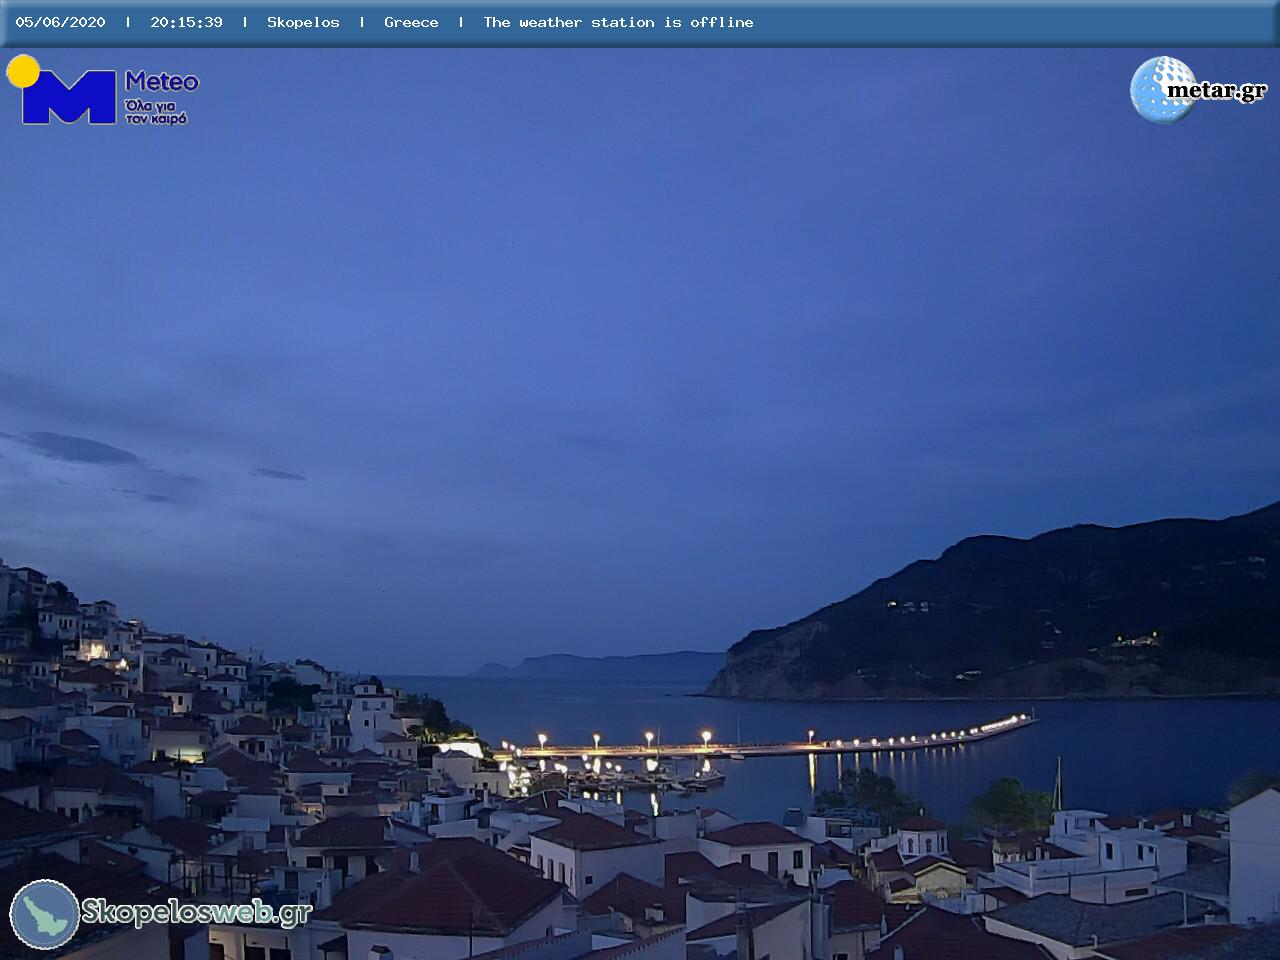This screenshot has height=960, width=1280.
Task: Click the 'Meteo' wordmark text
Action: tap(162, 81)
